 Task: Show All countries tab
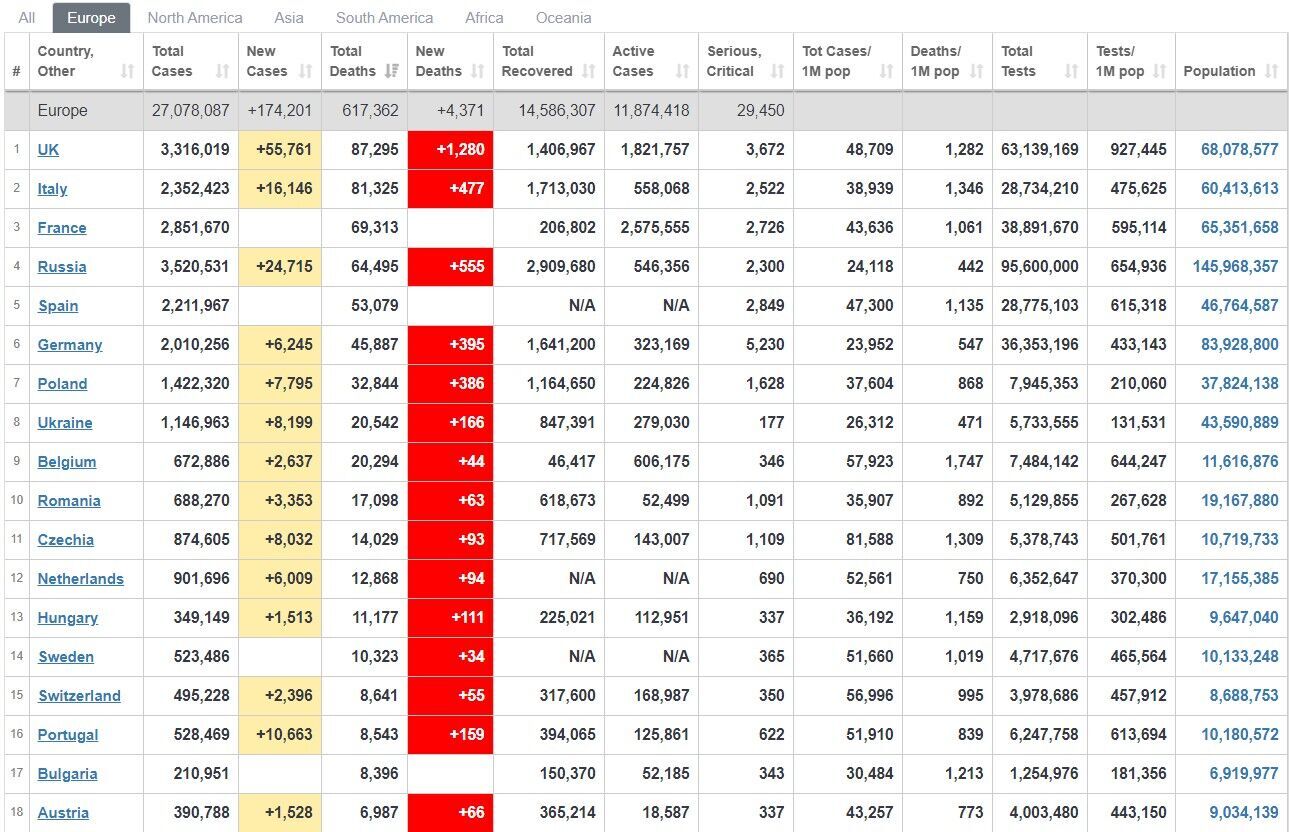click(27, 18)
